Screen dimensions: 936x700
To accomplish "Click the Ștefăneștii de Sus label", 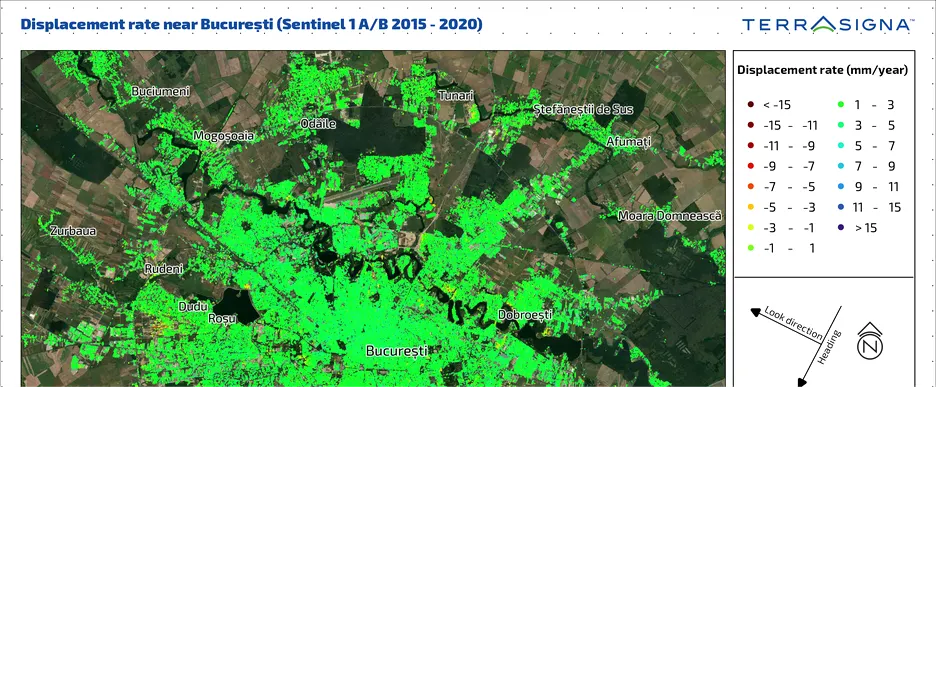I will pos(583,109).
